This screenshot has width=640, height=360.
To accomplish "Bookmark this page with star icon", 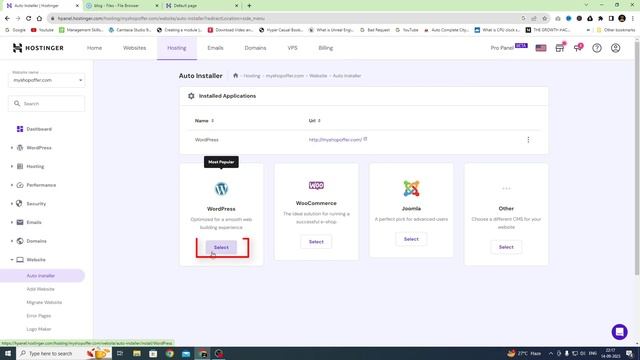I will click(x=544, y=18).
